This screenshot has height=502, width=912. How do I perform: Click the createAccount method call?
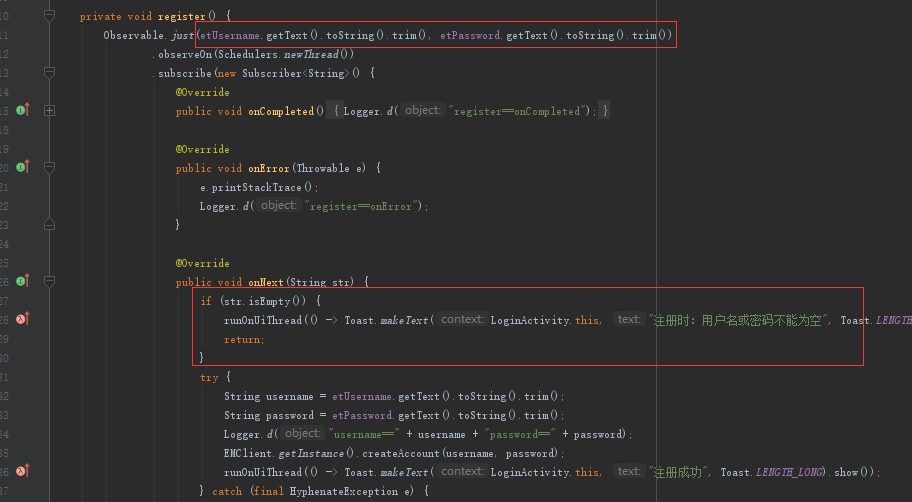[x=401, y=453]
